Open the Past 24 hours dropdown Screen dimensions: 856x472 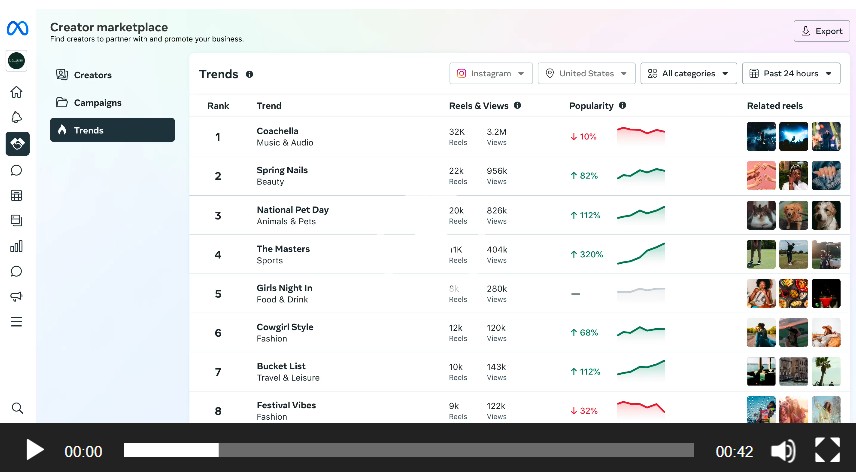[x=791, y=73]
